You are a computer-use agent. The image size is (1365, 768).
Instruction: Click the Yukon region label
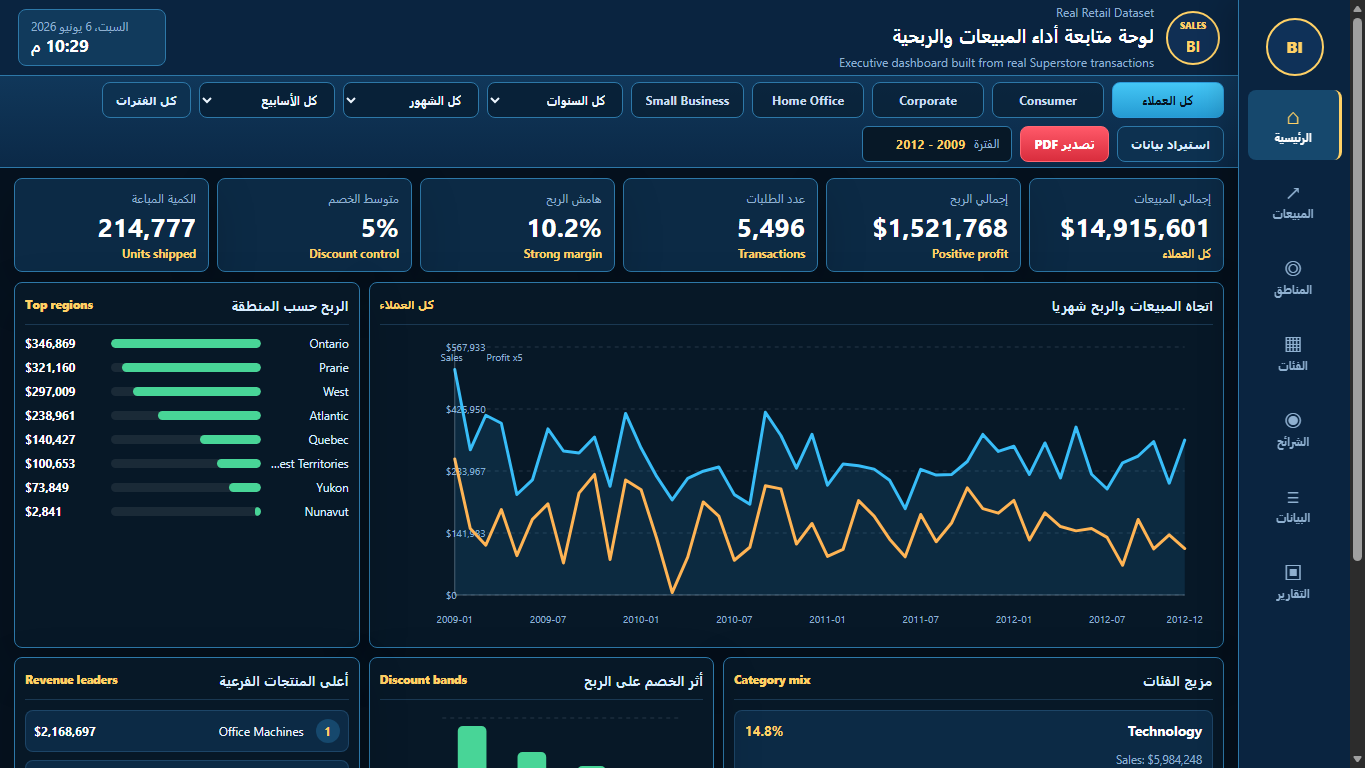tap(332, 487)
